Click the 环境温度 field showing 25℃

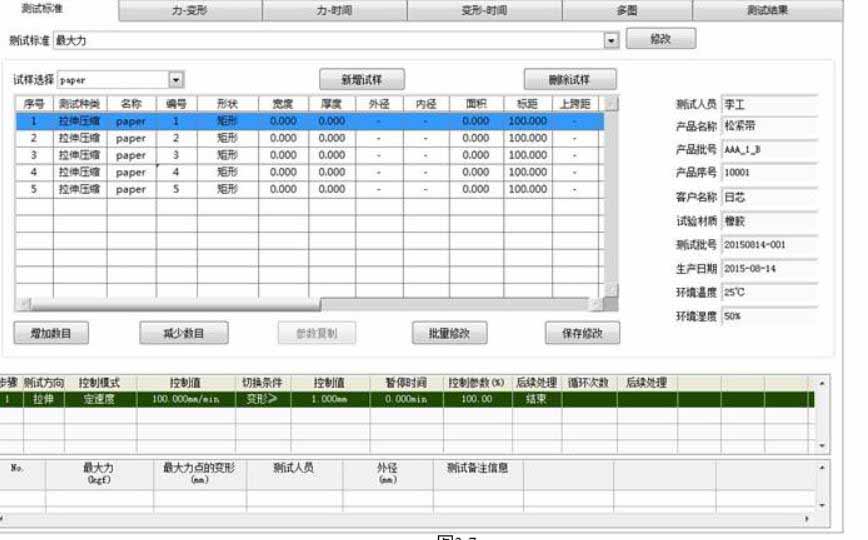pyautogui.click(x=769, y=292)
